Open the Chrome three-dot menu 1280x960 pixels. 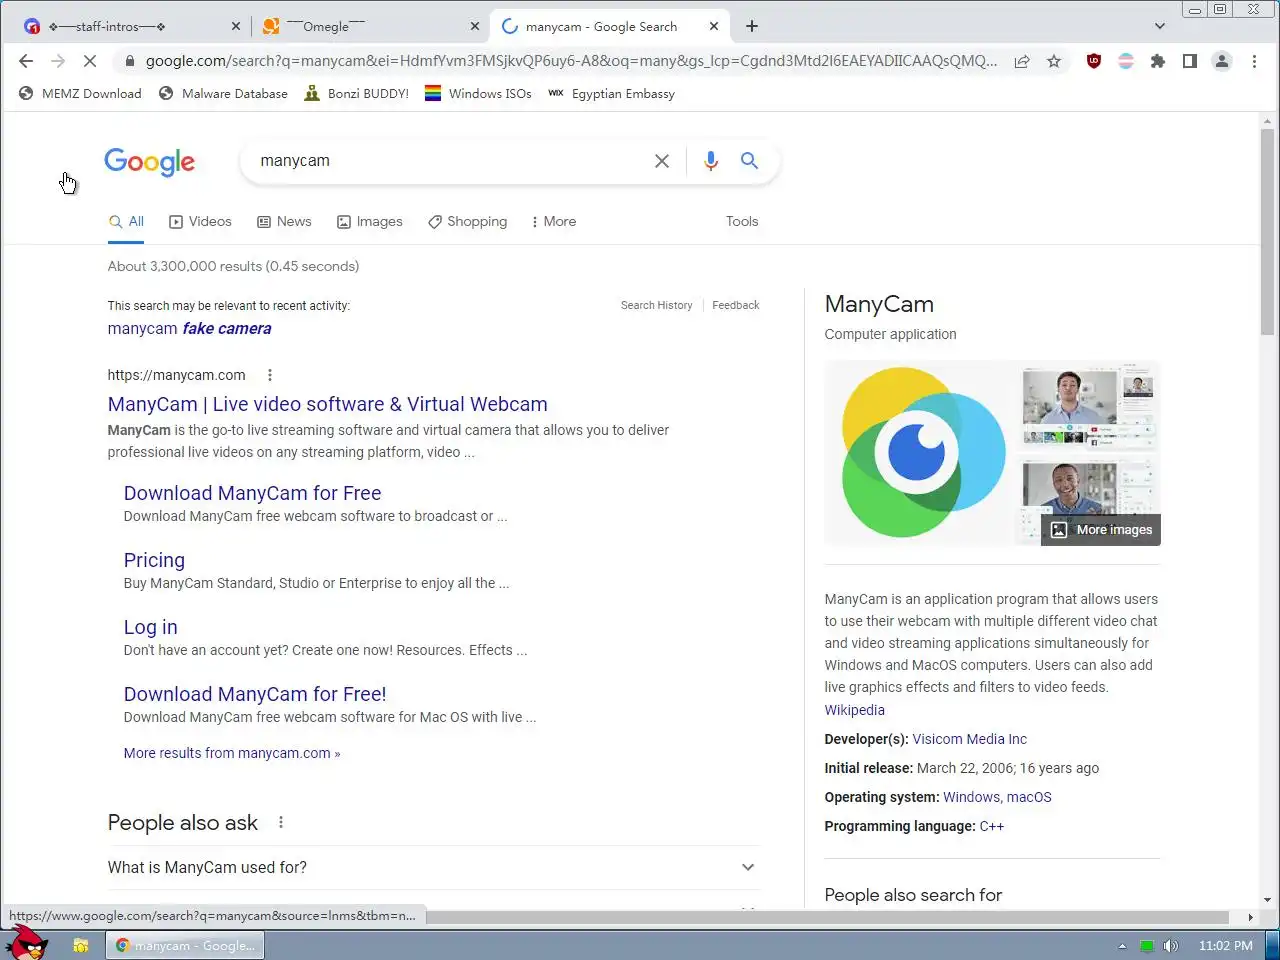1254,61
